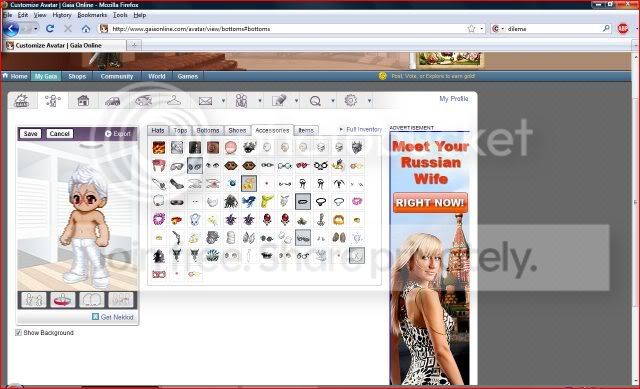Go to Firefox home page icon
The width and height of the screenshot is (640, 389).
pos(86,29)
